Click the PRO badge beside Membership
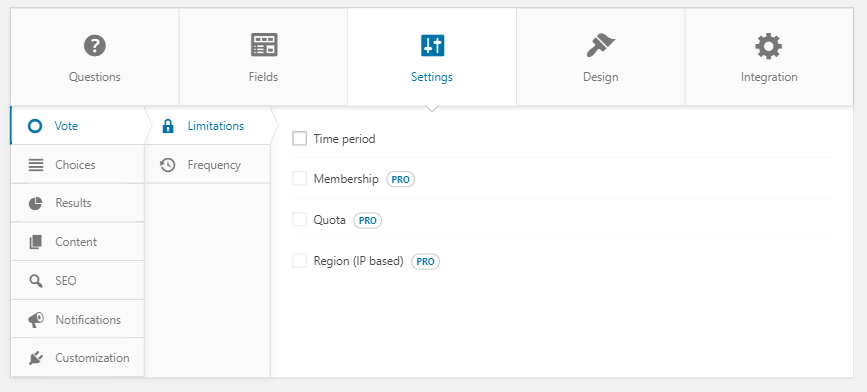Viewport: 867px width, 392px height. (400, 179)
